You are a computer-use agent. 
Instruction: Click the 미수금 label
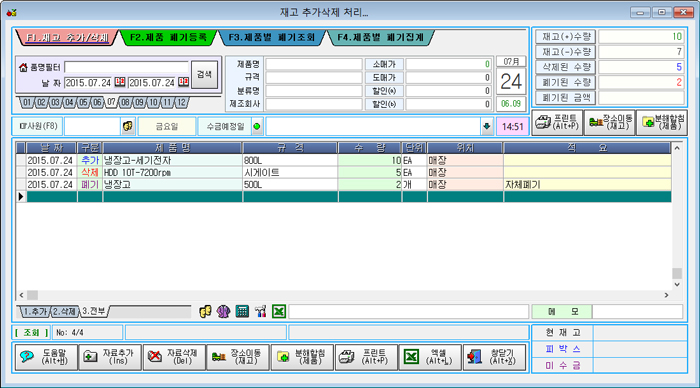pyautogui.click(x=562, y=366)
